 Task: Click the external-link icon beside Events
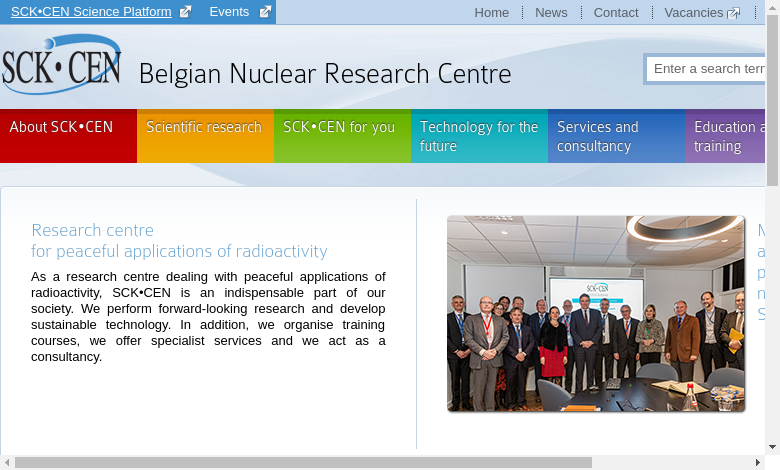point(266,11)
